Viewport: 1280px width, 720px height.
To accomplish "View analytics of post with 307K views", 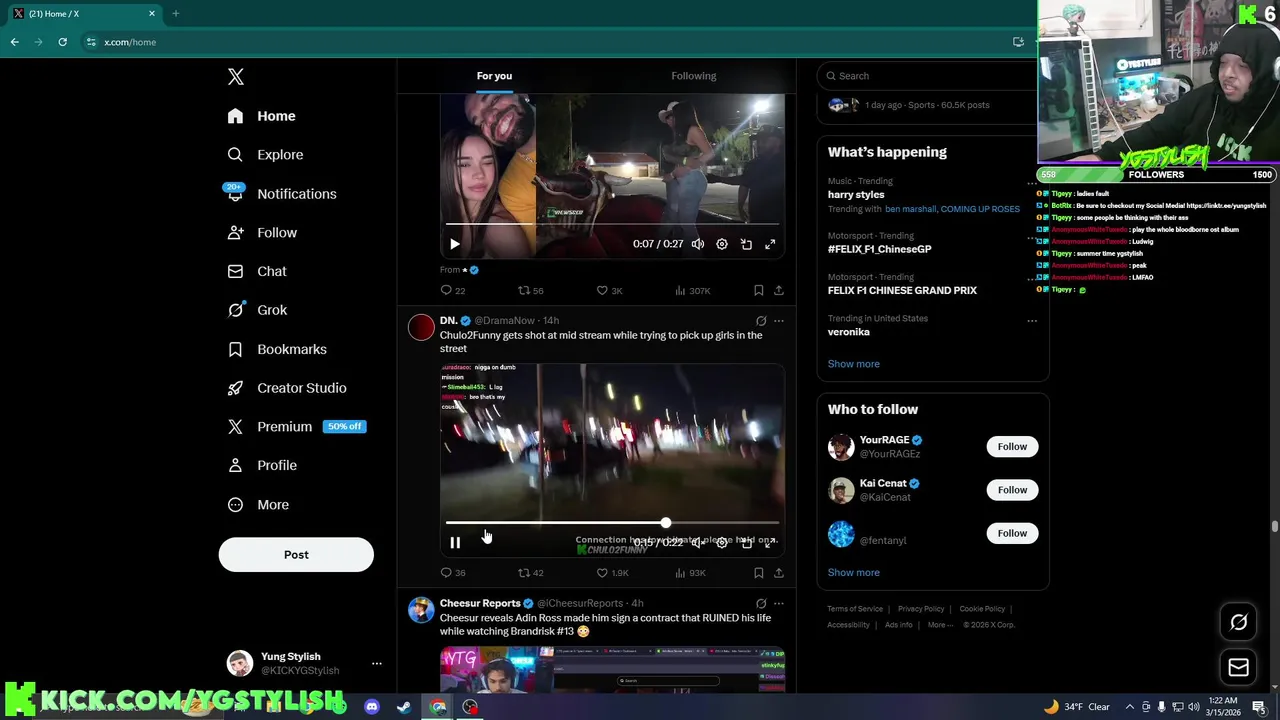I will pos(692,290).
